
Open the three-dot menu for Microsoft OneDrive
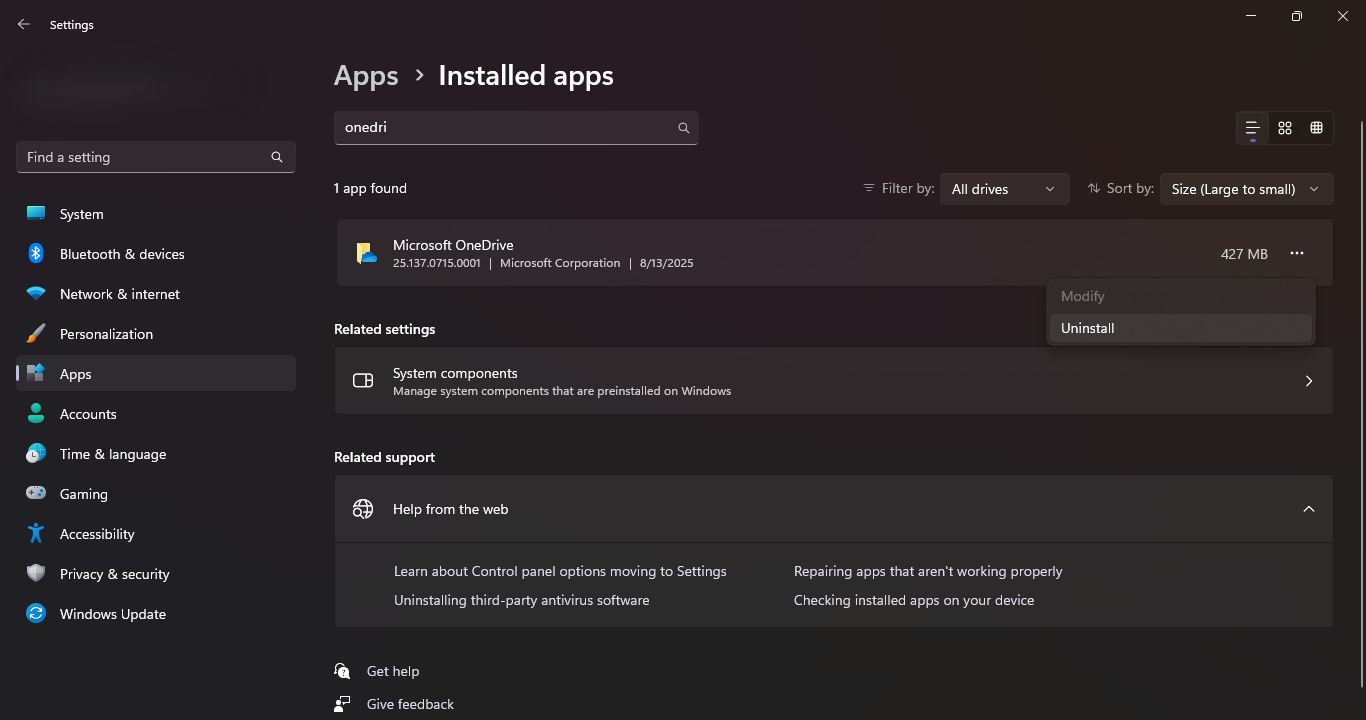(1297, 254)
